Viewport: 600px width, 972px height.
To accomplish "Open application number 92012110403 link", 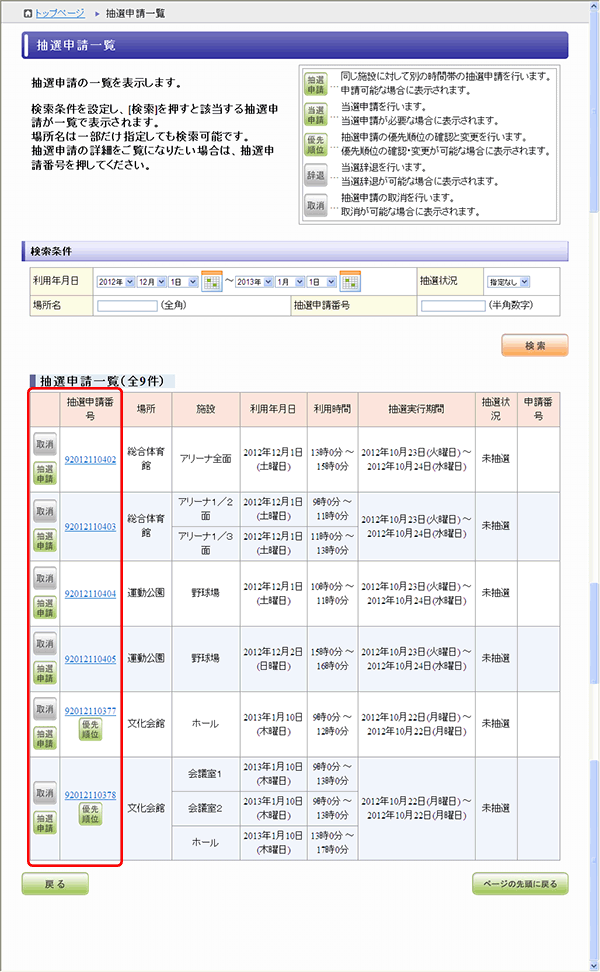I will [90, 526].
